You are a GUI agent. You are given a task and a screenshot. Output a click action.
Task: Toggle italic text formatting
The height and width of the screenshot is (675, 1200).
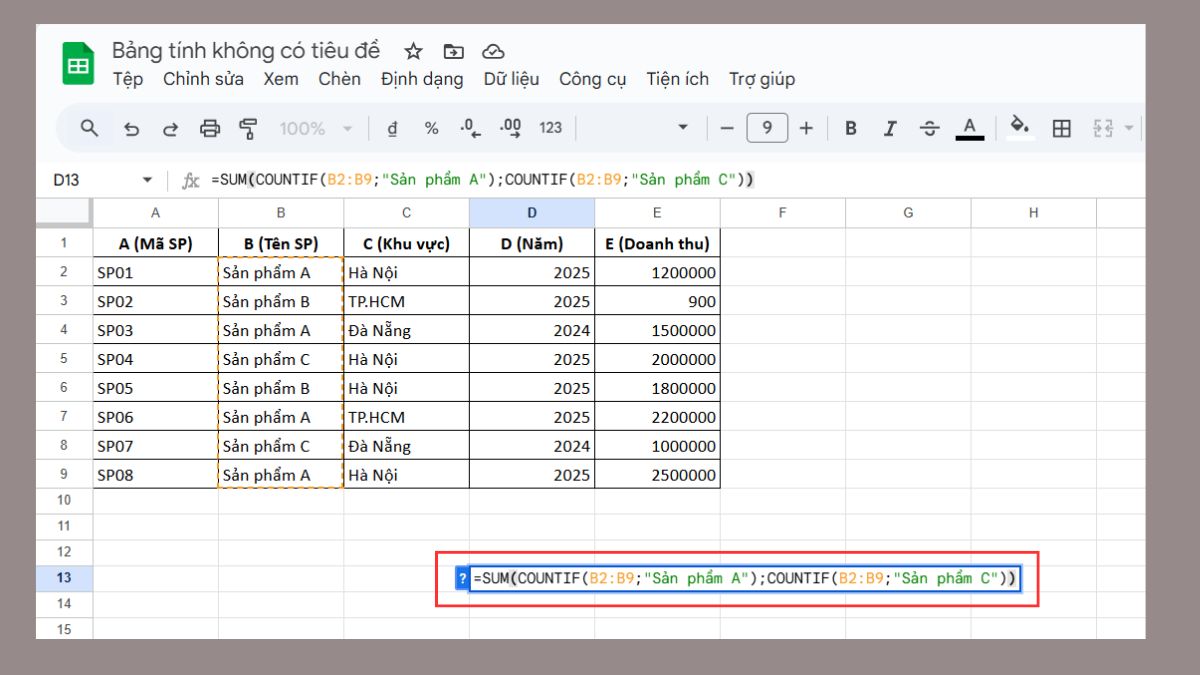[890, 128]
